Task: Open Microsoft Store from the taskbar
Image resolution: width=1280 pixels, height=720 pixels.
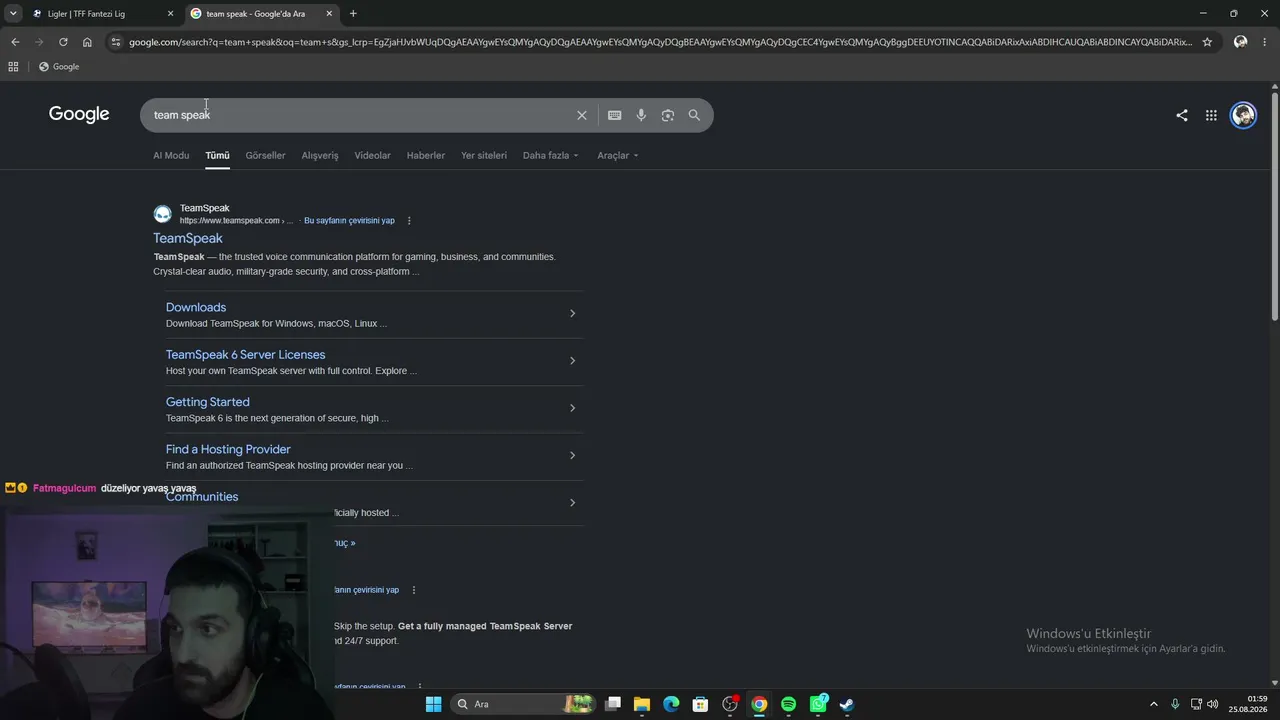Action: [x=701, y=704]
